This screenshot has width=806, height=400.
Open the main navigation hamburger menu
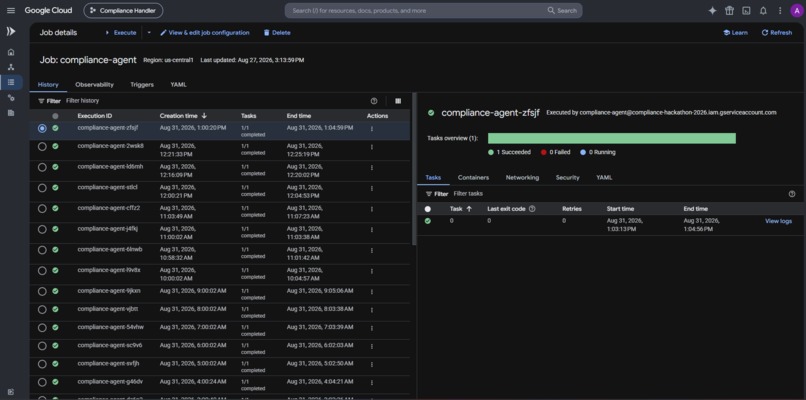point(11,10)
